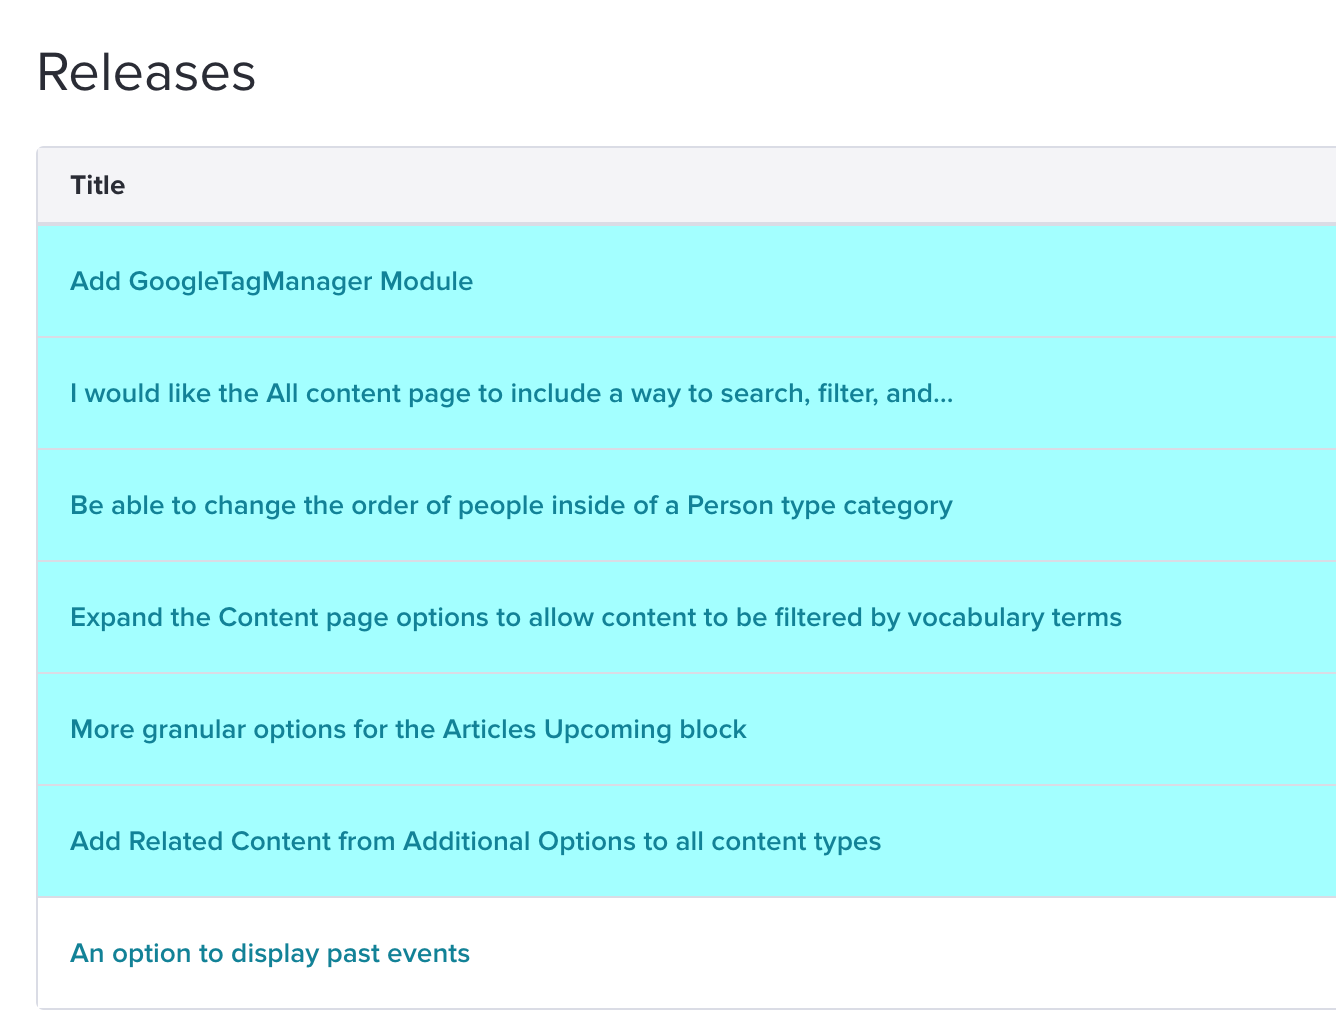Screen dimensions: 1336x1032
Task: Click empty header area right of Title
Action: pyautogui.click(x=700, y=185)
